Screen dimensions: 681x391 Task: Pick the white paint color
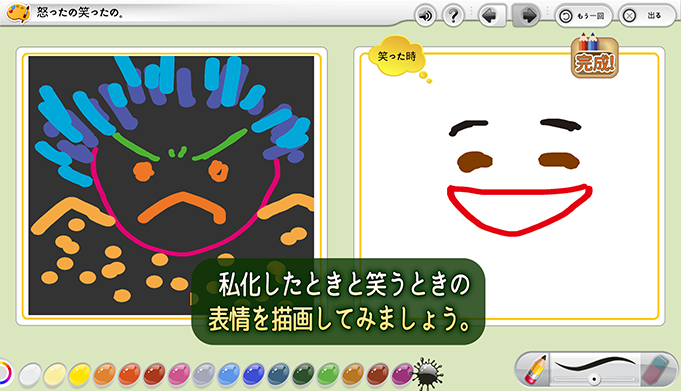point(30,374)
